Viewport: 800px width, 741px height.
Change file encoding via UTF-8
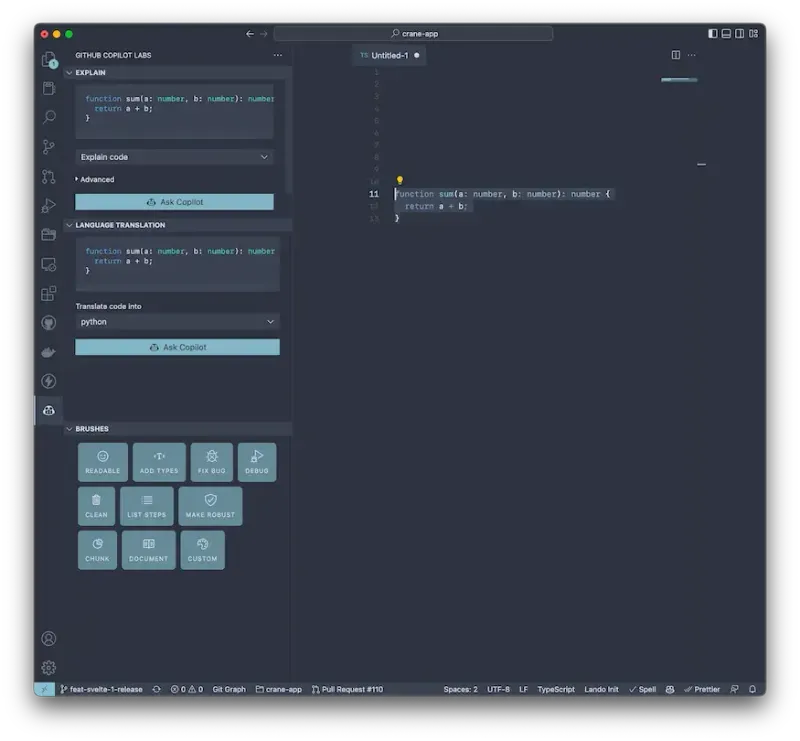498,689
